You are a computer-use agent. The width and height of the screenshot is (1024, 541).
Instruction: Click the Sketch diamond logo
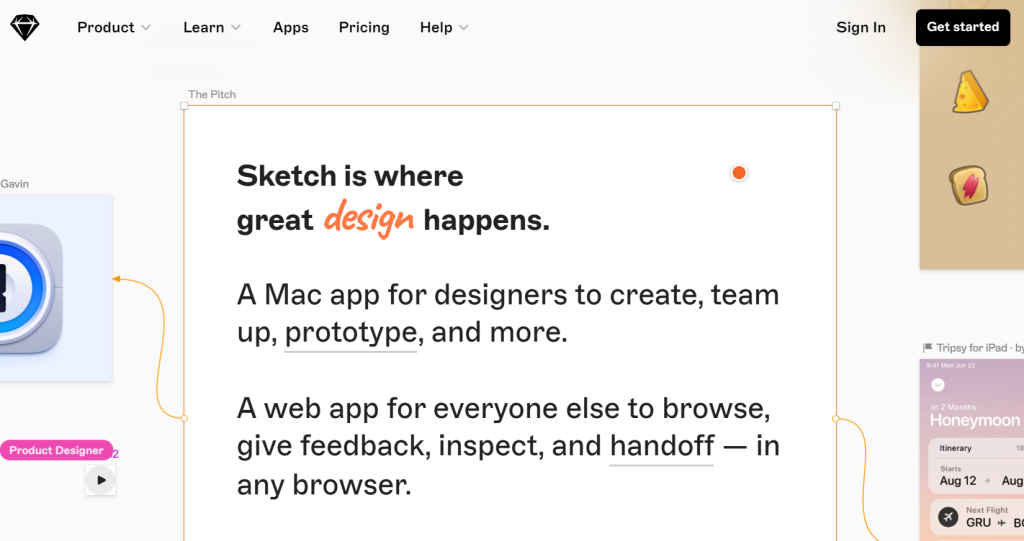click(x=25, y=28)
